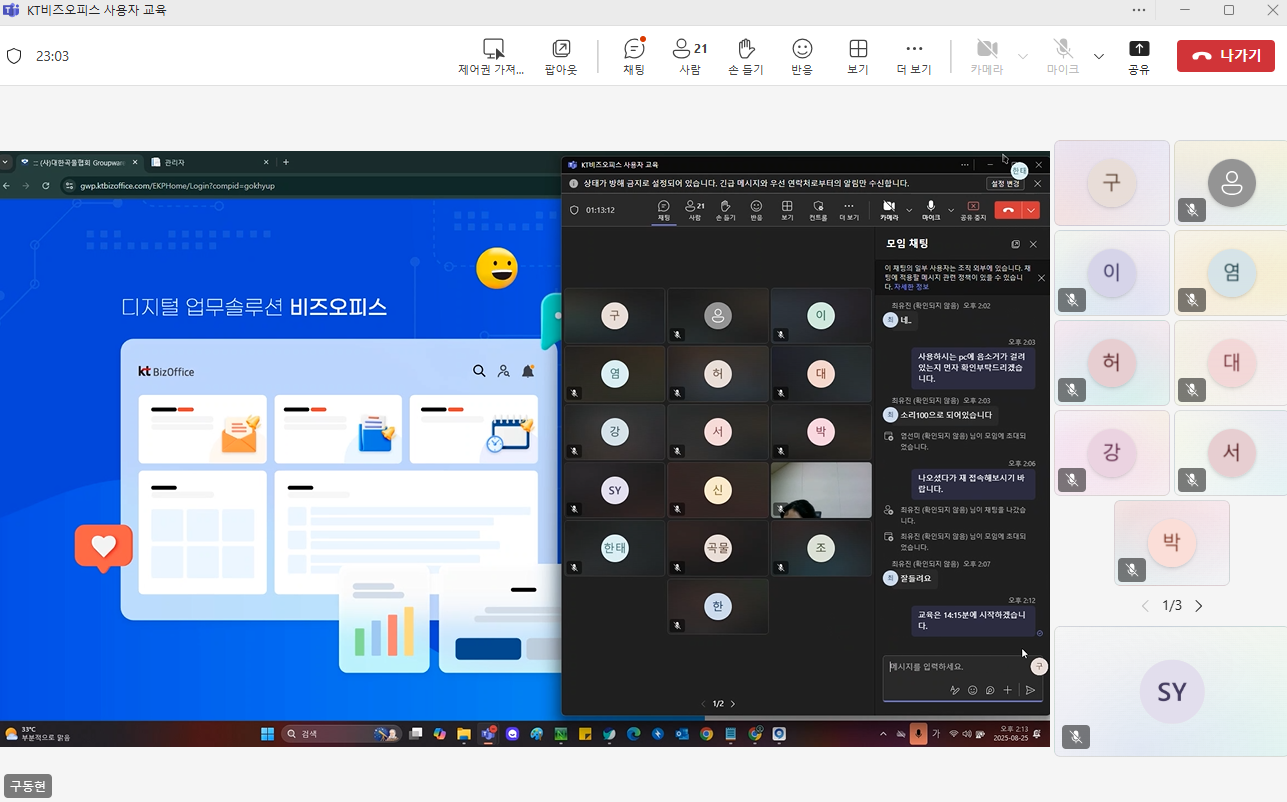The image size is (1287, 802).
Task: Expand camera arrow in shared Teams window
Action: click(909, 210)
